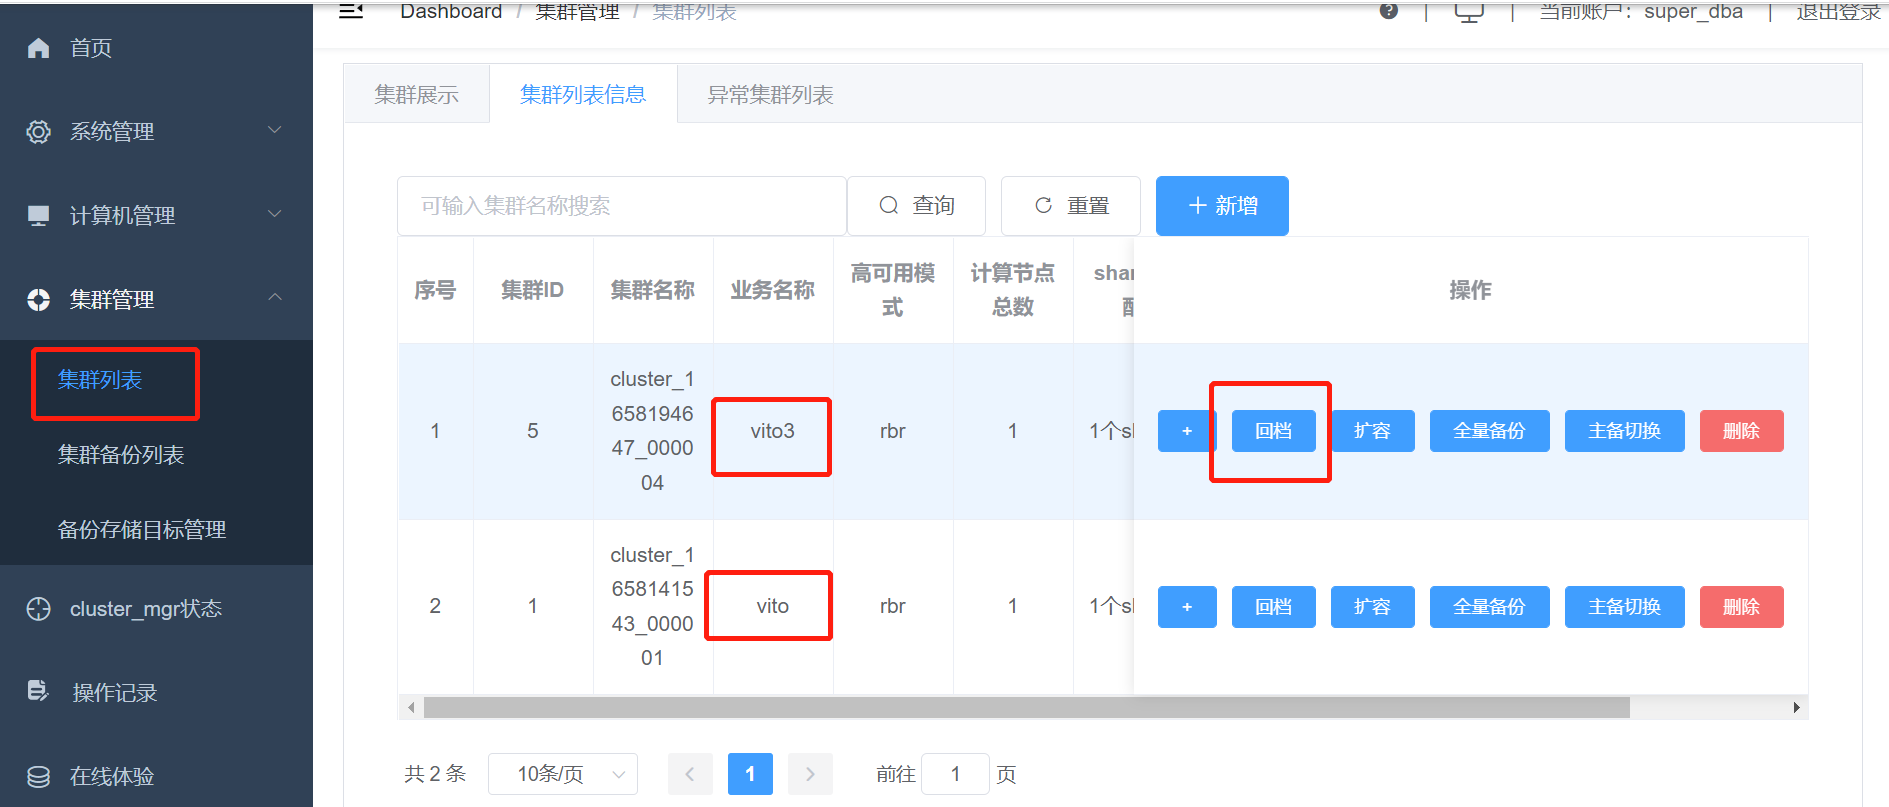The height and width of the screenshot is (807, 1889).
Task: Click 全量备份 for the vito3 cluster
Action: [x=1489, y=431]
